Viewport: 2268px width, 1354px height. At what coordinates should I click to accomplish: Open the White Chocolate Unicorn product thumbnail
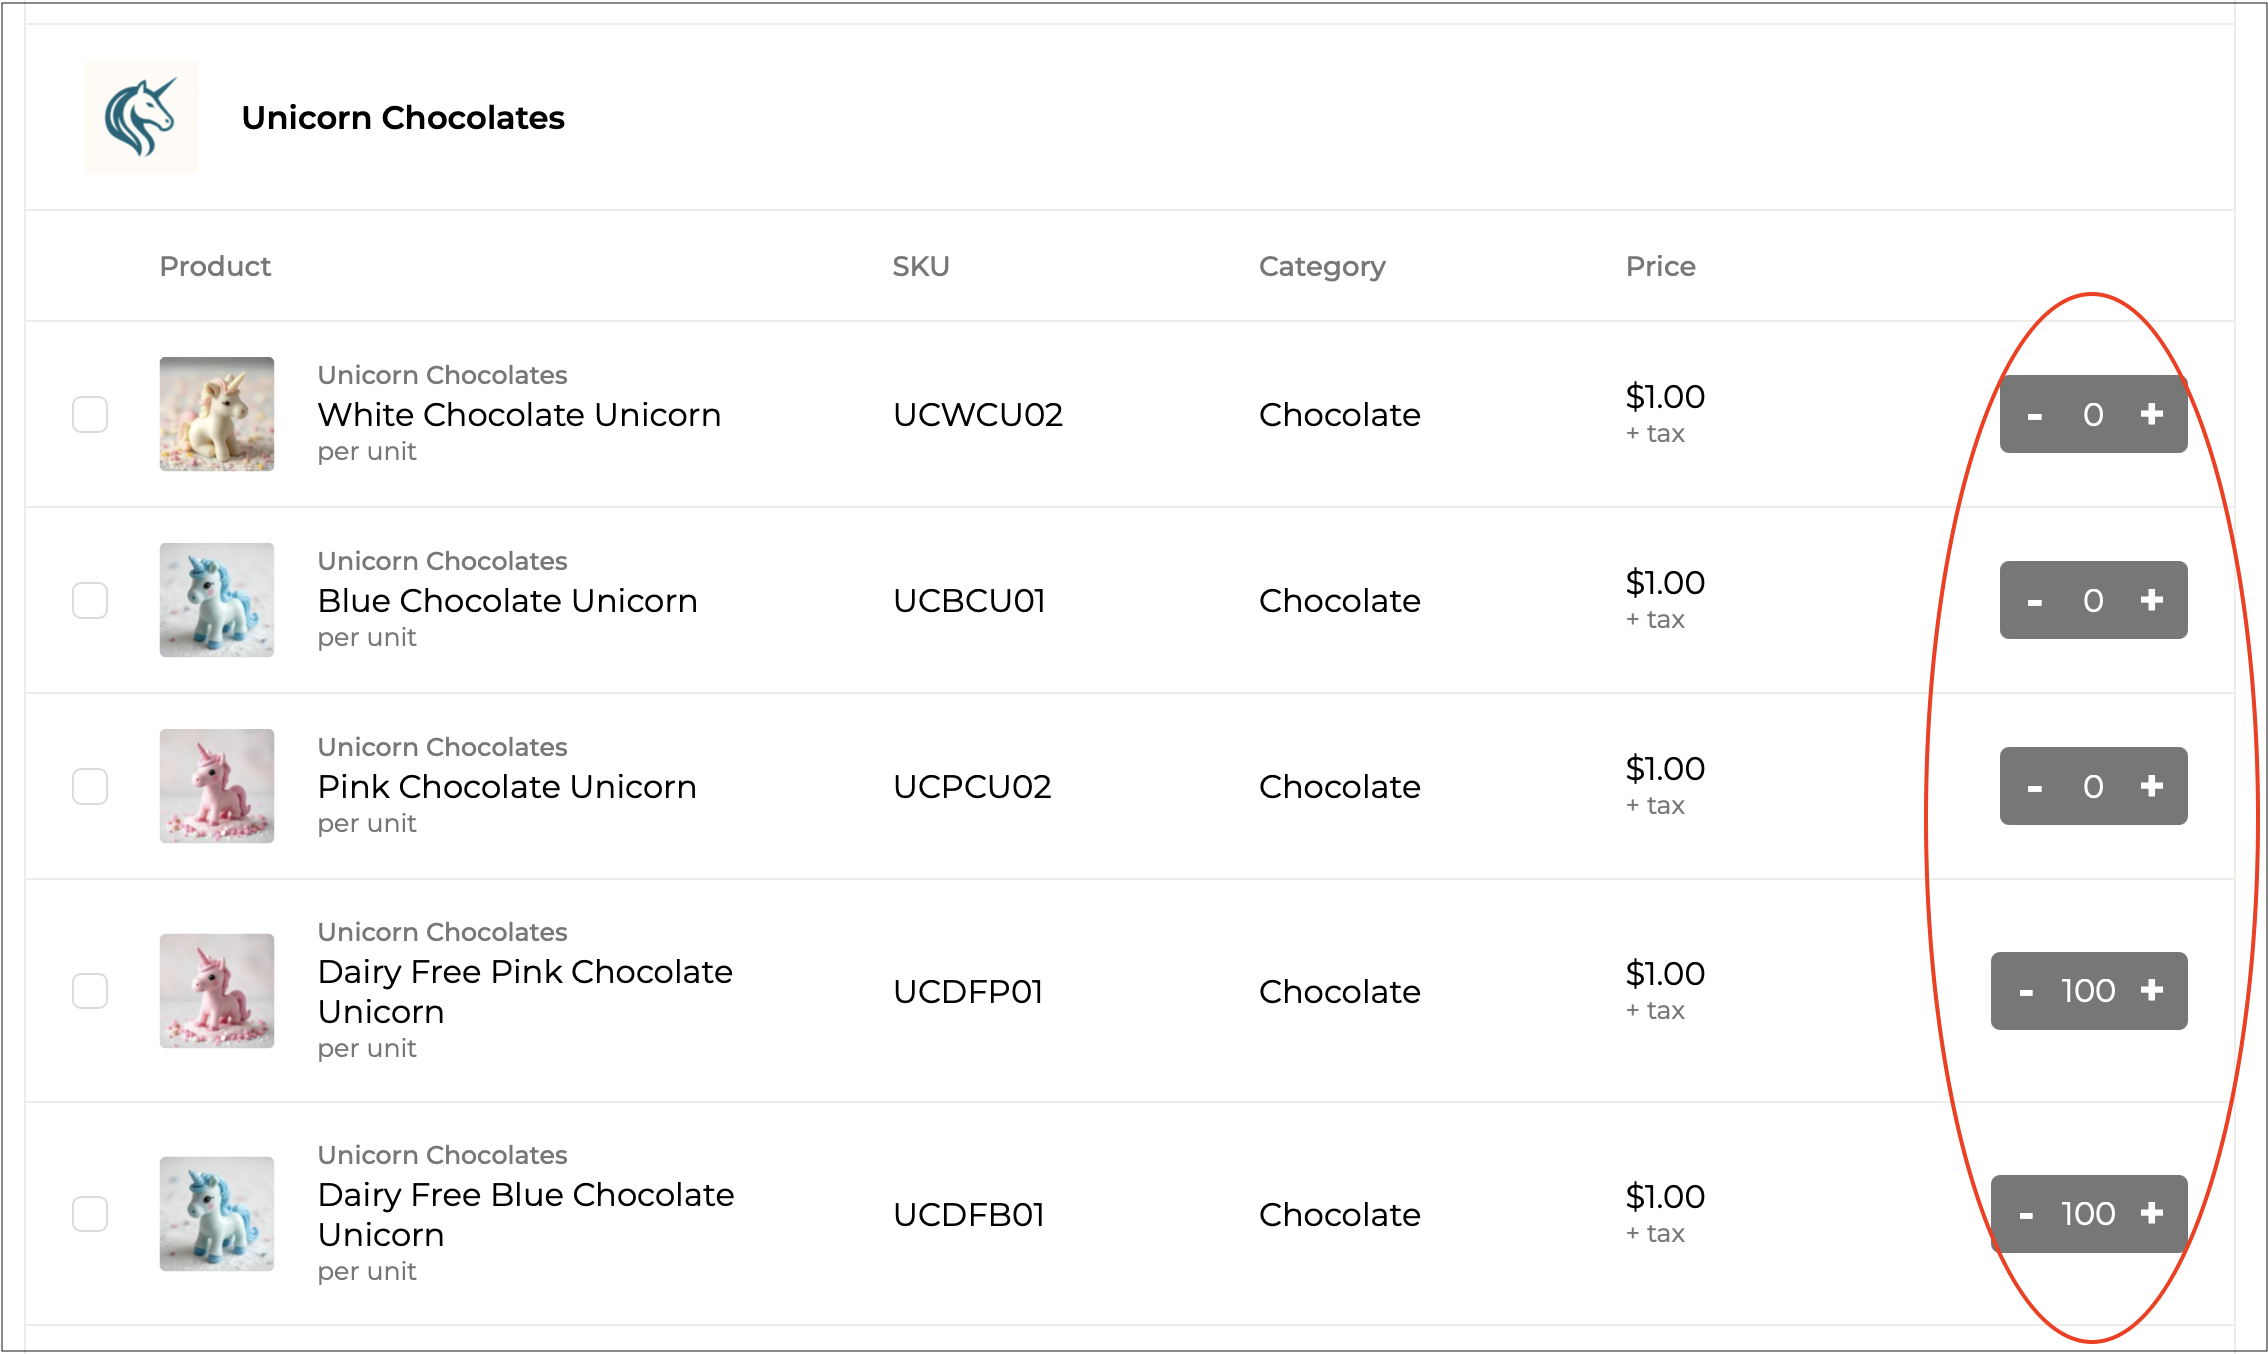click(x=217, y=414)
